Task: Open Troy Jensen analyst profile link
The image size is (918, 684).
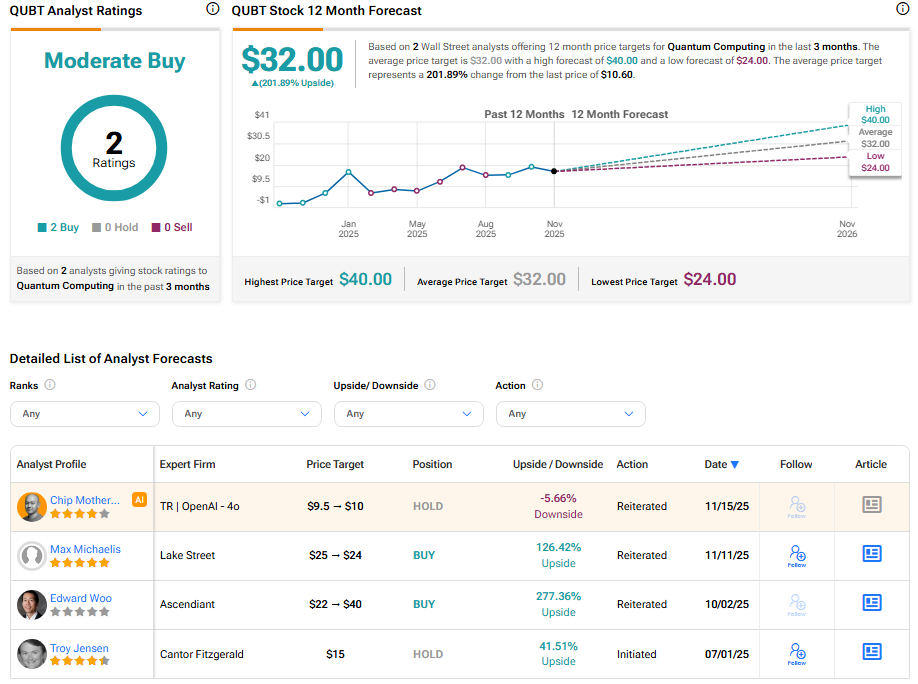Action: coord(80,648)
